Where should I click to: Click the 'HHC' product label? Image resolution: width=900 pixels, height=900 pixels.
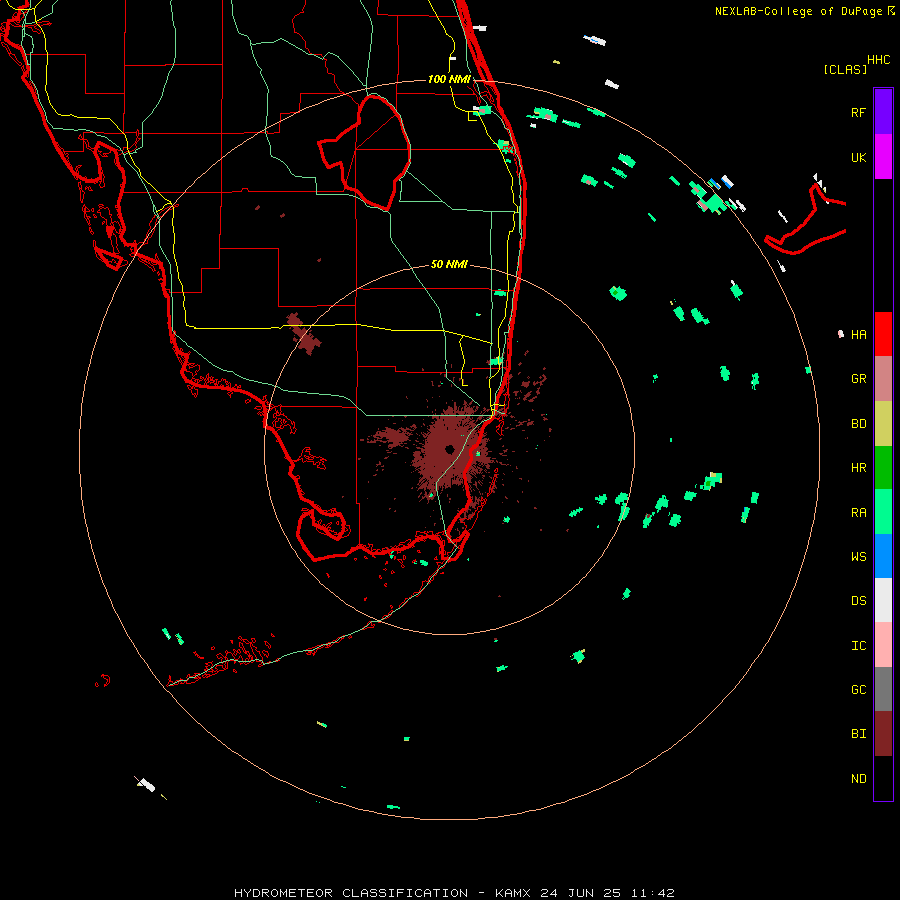coord(878,59)
